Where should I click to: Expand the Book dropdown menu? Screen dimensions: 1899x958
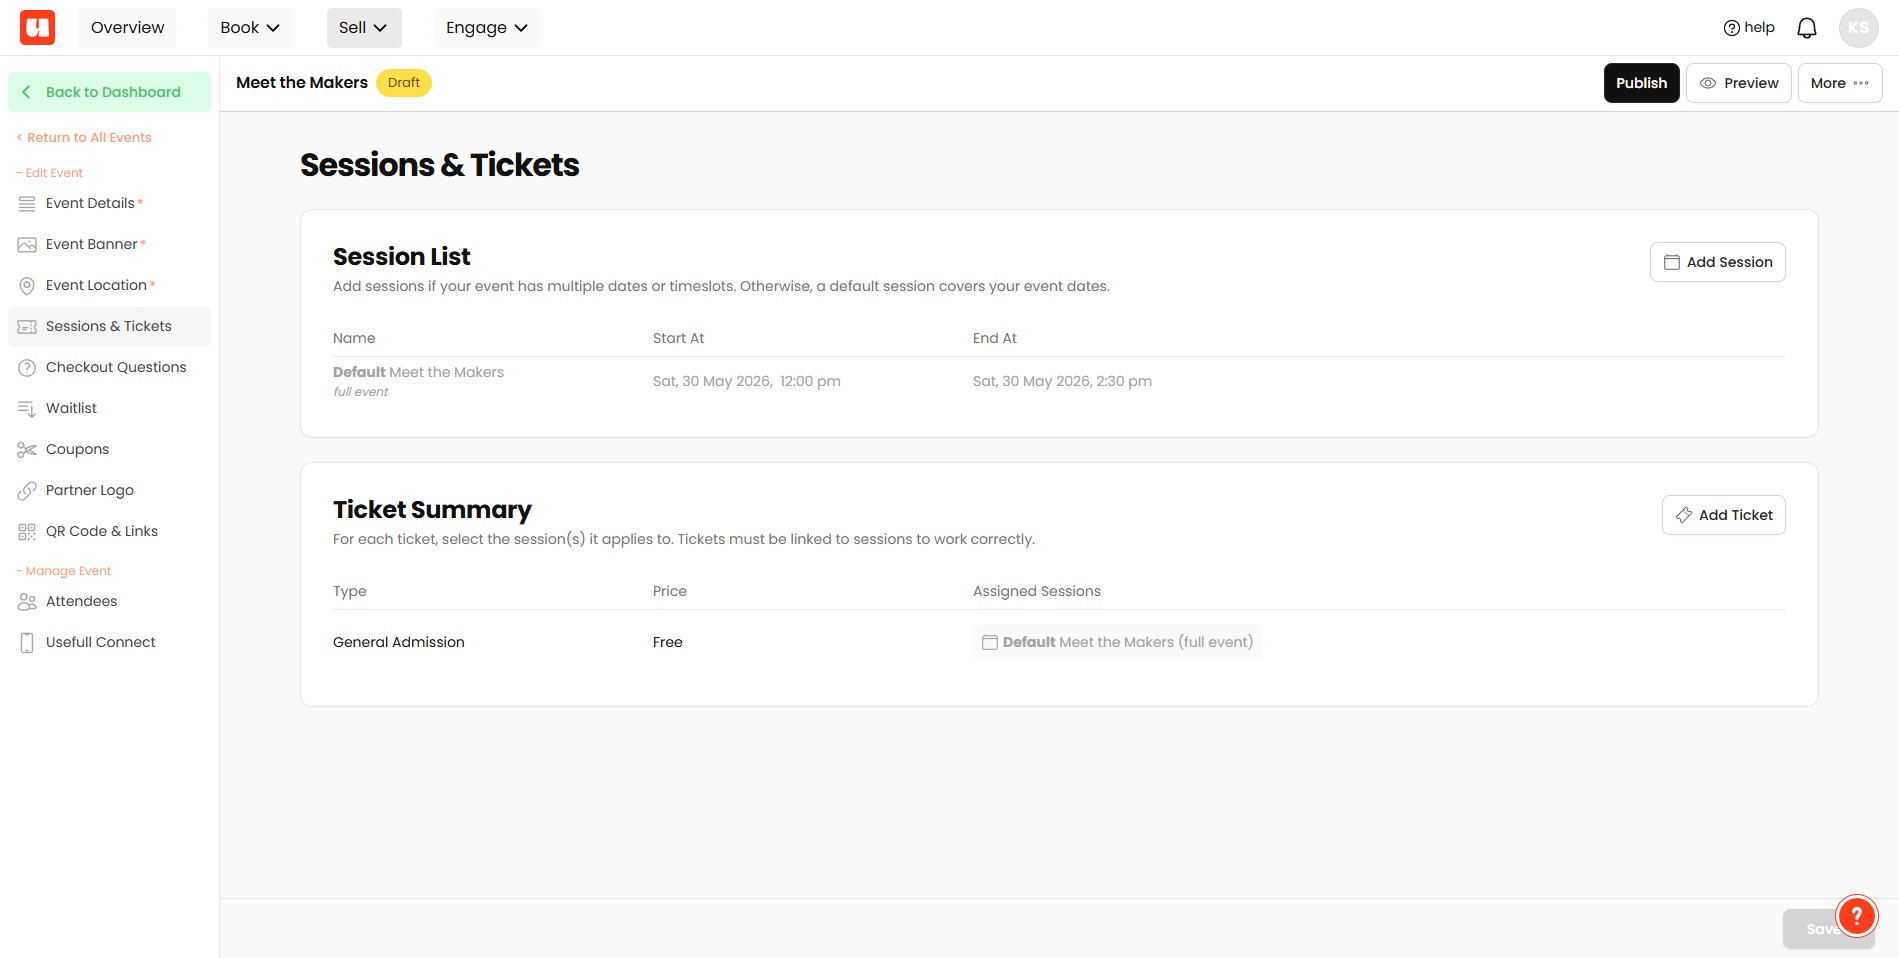(250, 28)
